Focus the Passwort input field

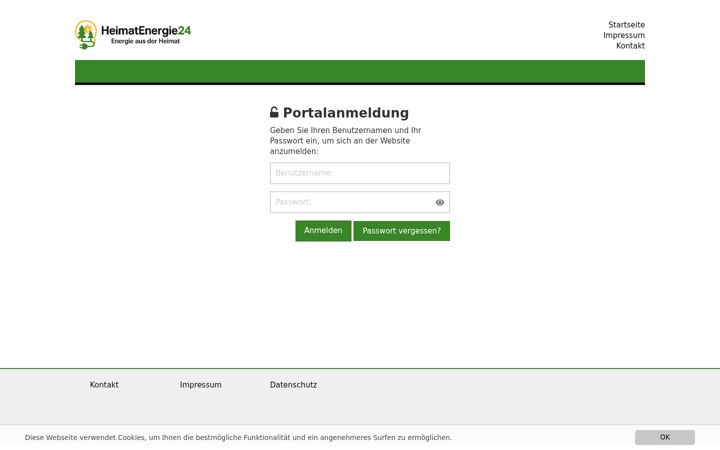pyautogui.click(x=360, y=202)
